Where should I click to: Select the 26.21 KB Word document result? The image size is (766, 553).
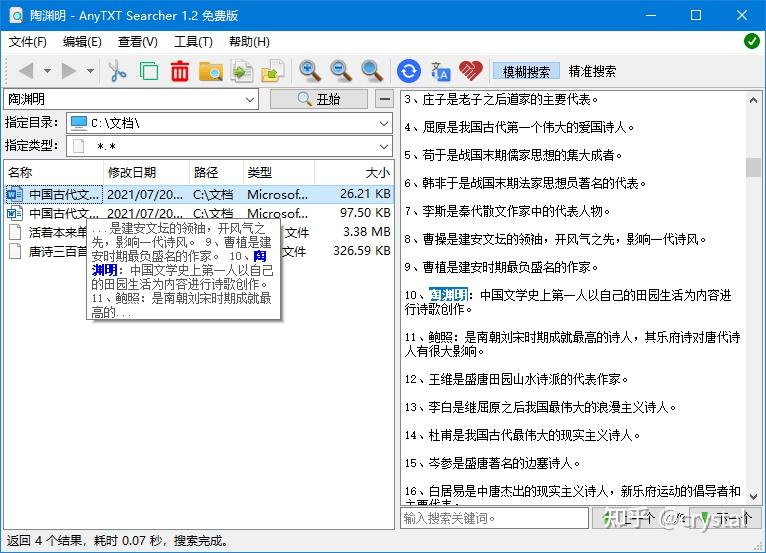(199, 194)
